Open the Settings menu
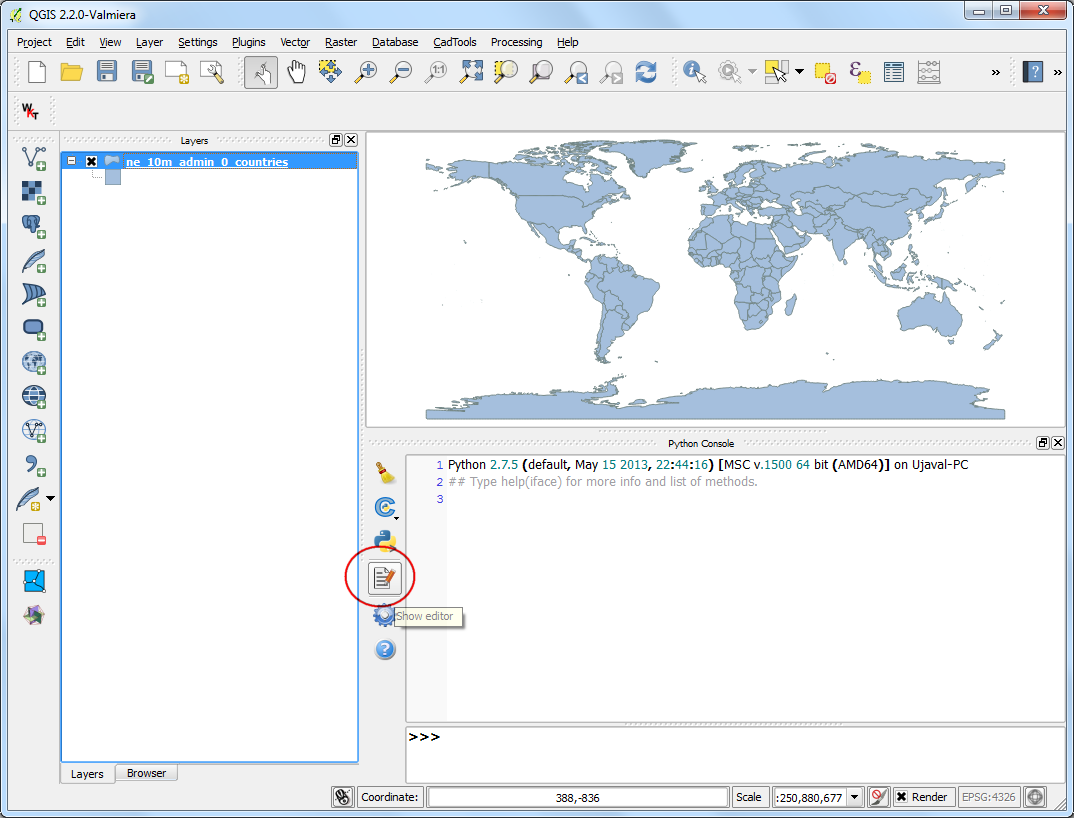The image size is (1074, 818). pos(197,42)
